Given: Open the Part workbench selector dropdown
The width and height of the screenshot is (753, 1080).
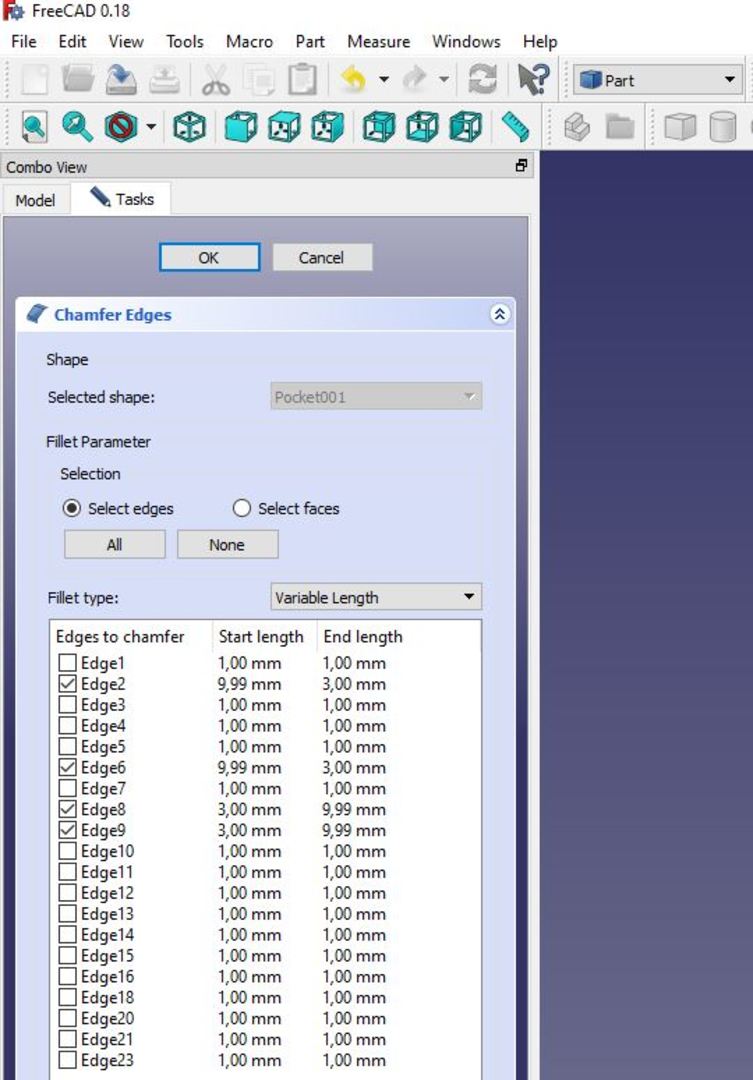Looking at the screenshot, I should 658,80.
